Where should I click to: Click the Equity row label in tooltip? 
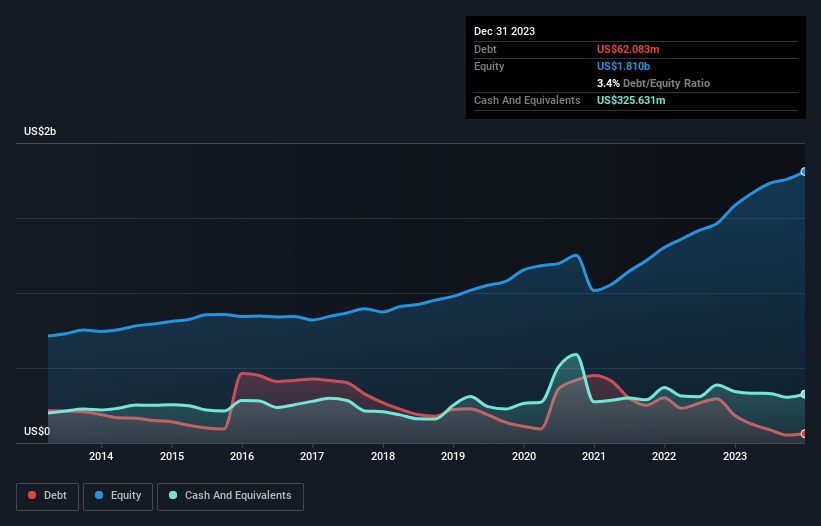point(489,66)
